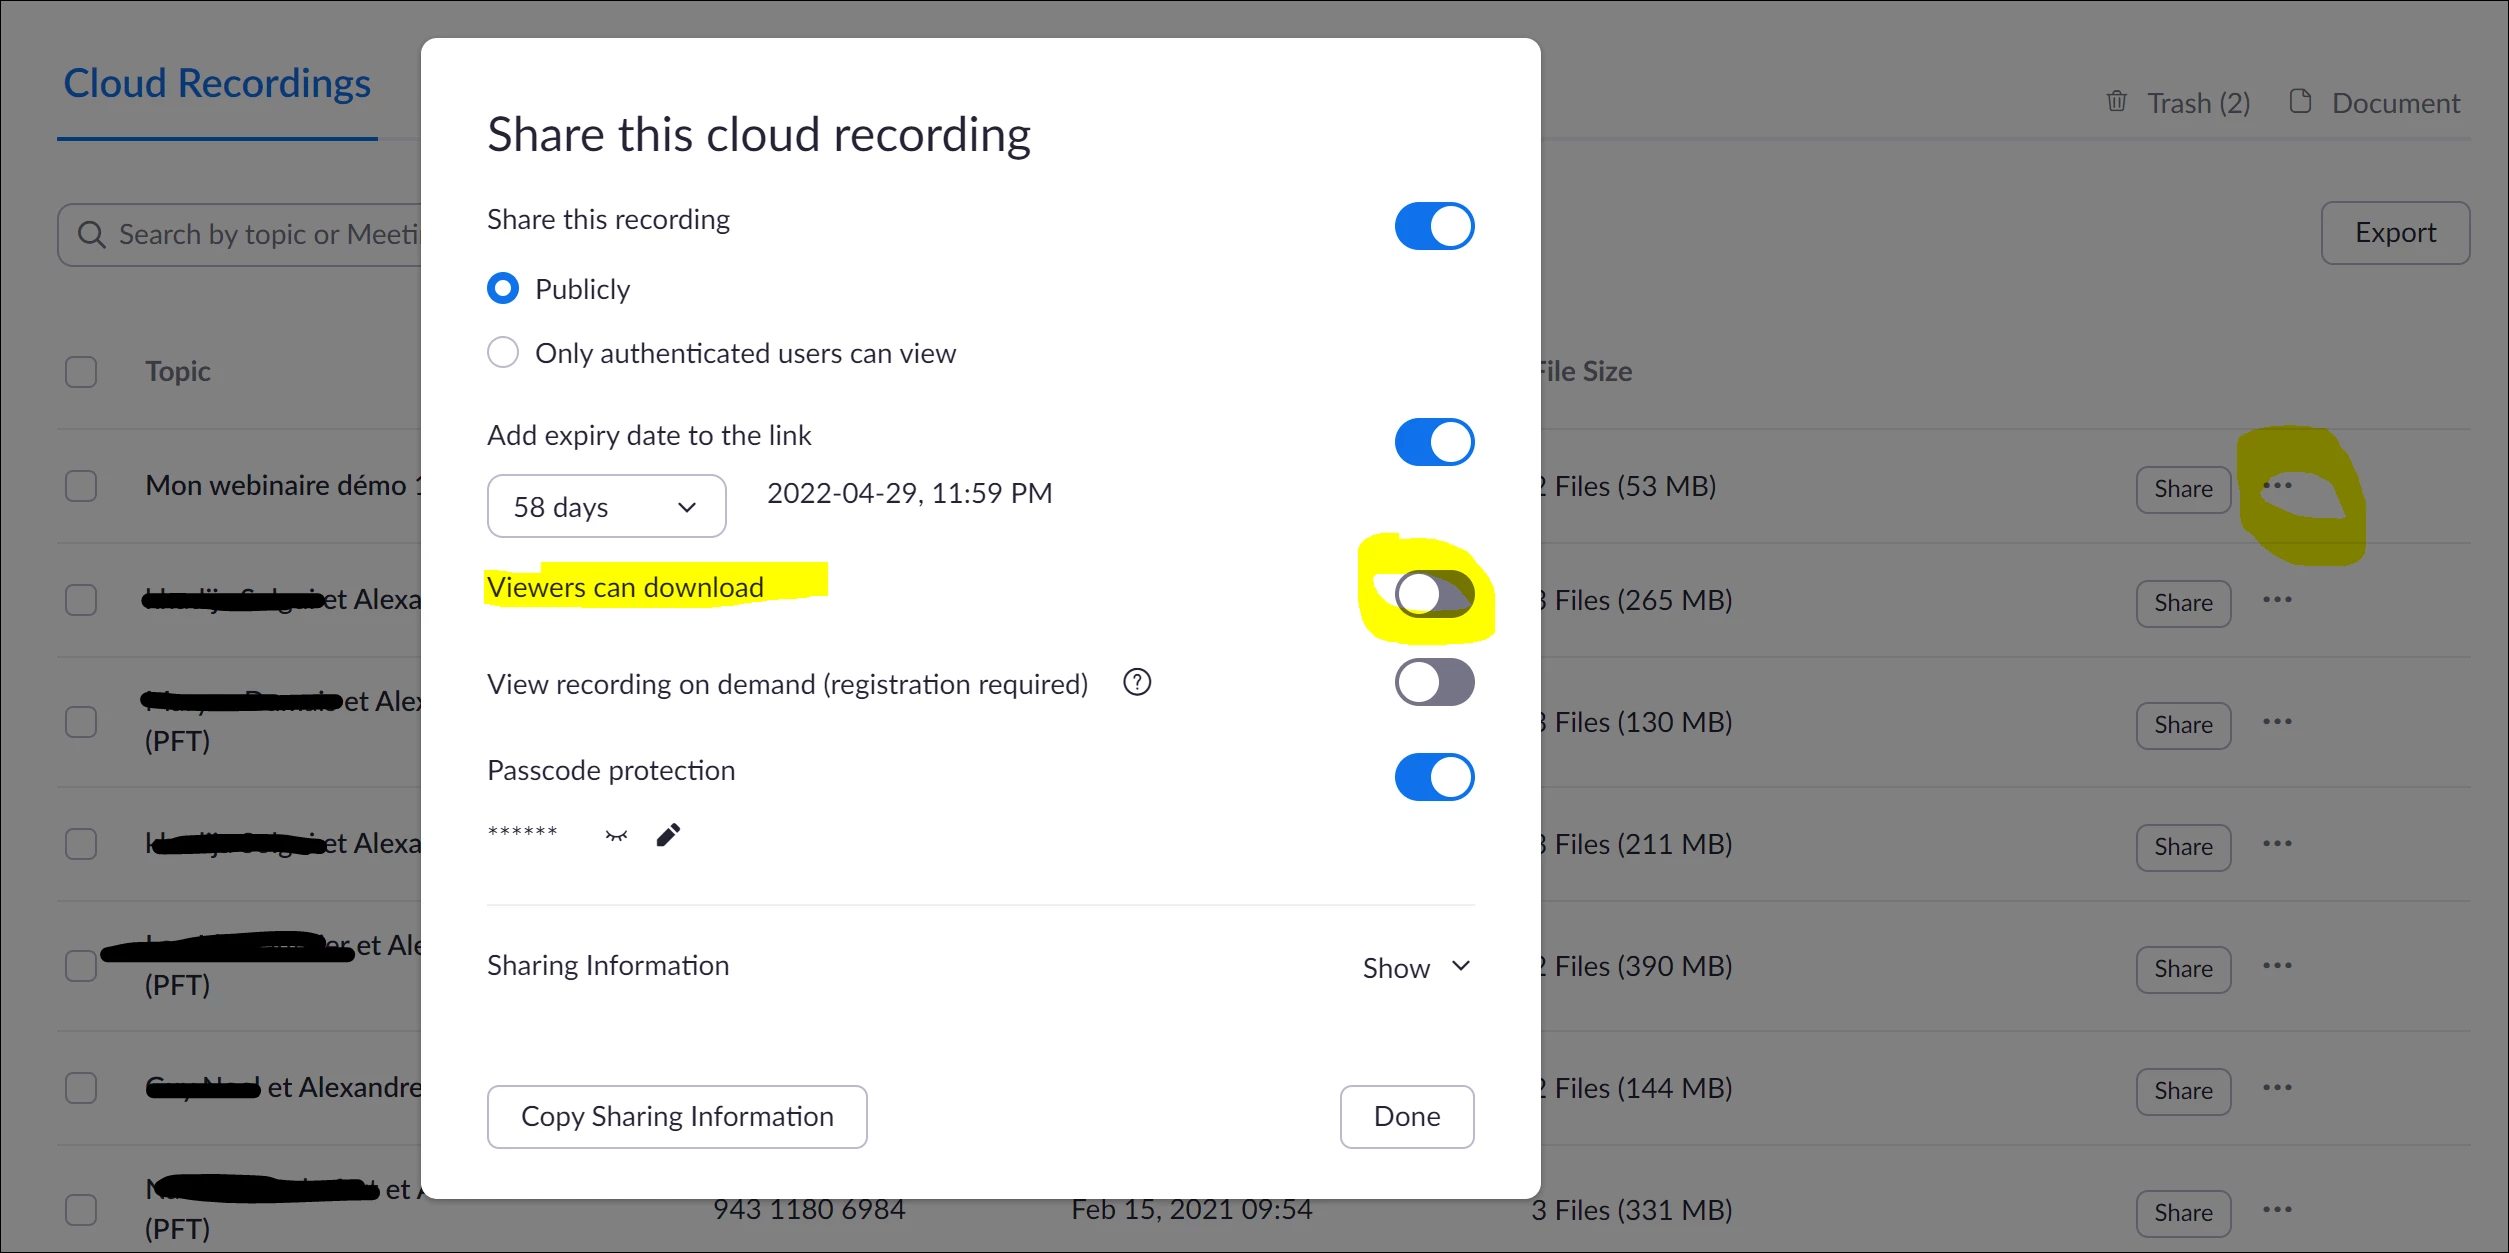
Task: Select Only authenticated users can view
Action: point(503,353)
